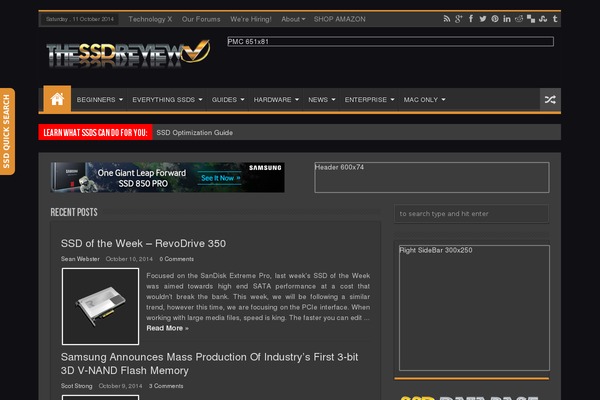Click the search type and hit enter field
Image resolution: width=600 pixels, height=400 pixels.
tap(471, 214)
